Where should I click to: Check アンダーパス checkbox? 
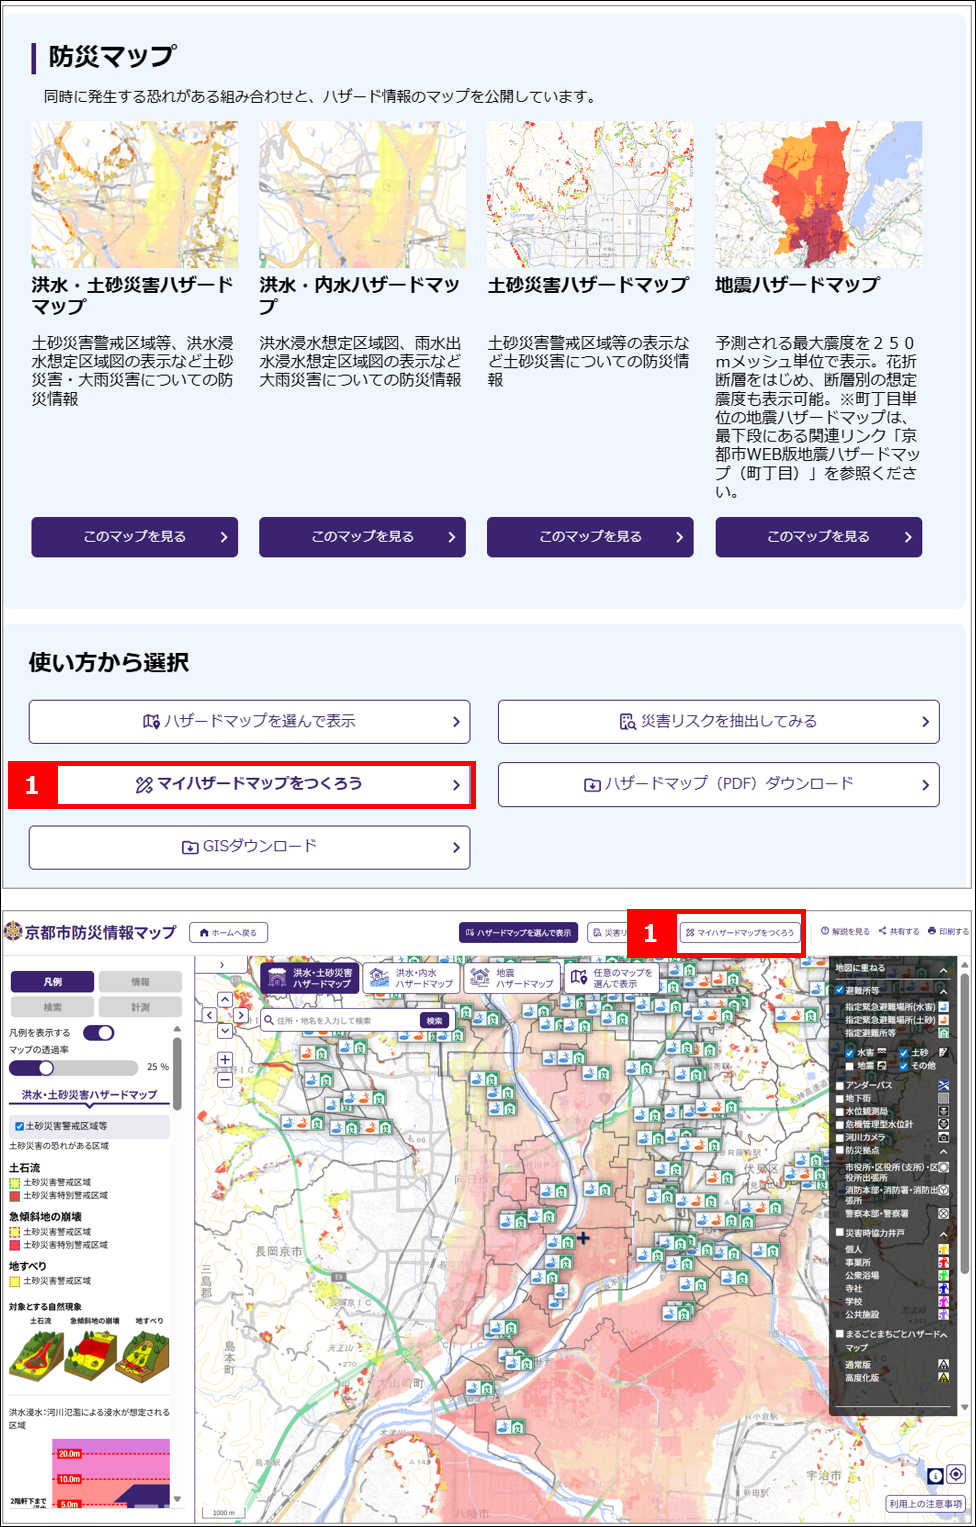840,1085
